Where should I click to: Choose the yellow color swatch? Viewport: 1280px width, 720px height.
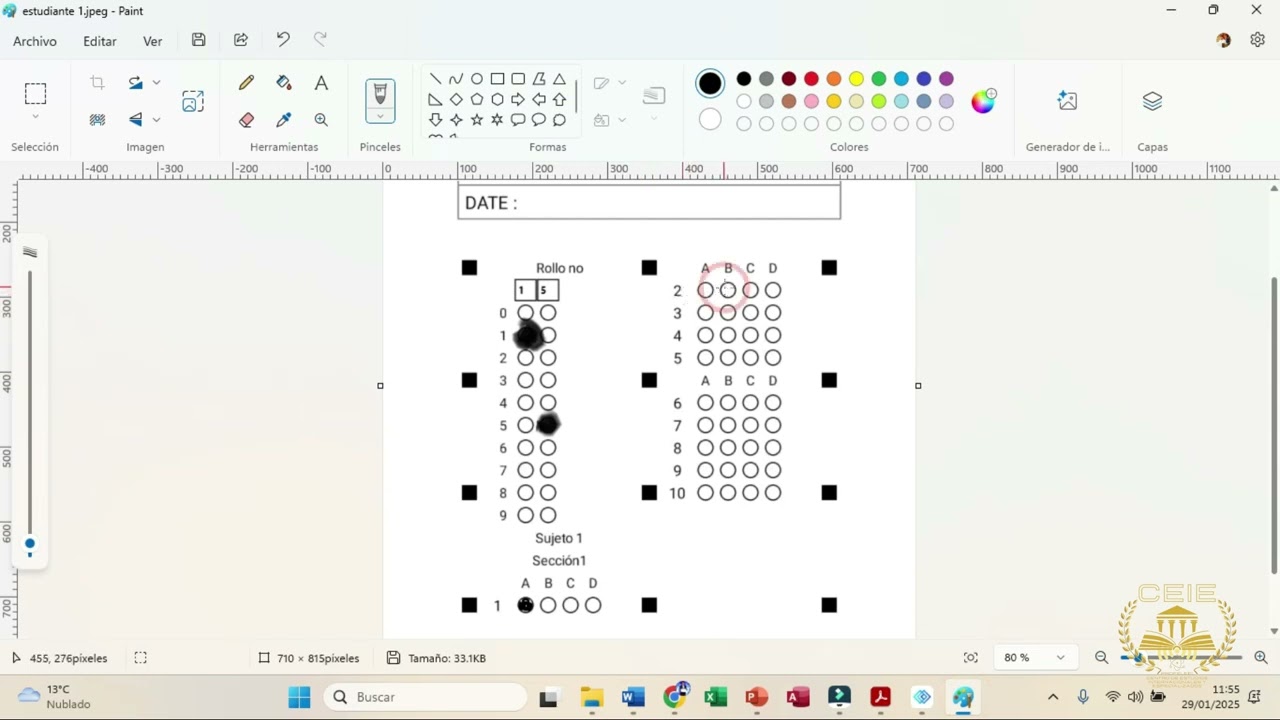pos(856,79)
